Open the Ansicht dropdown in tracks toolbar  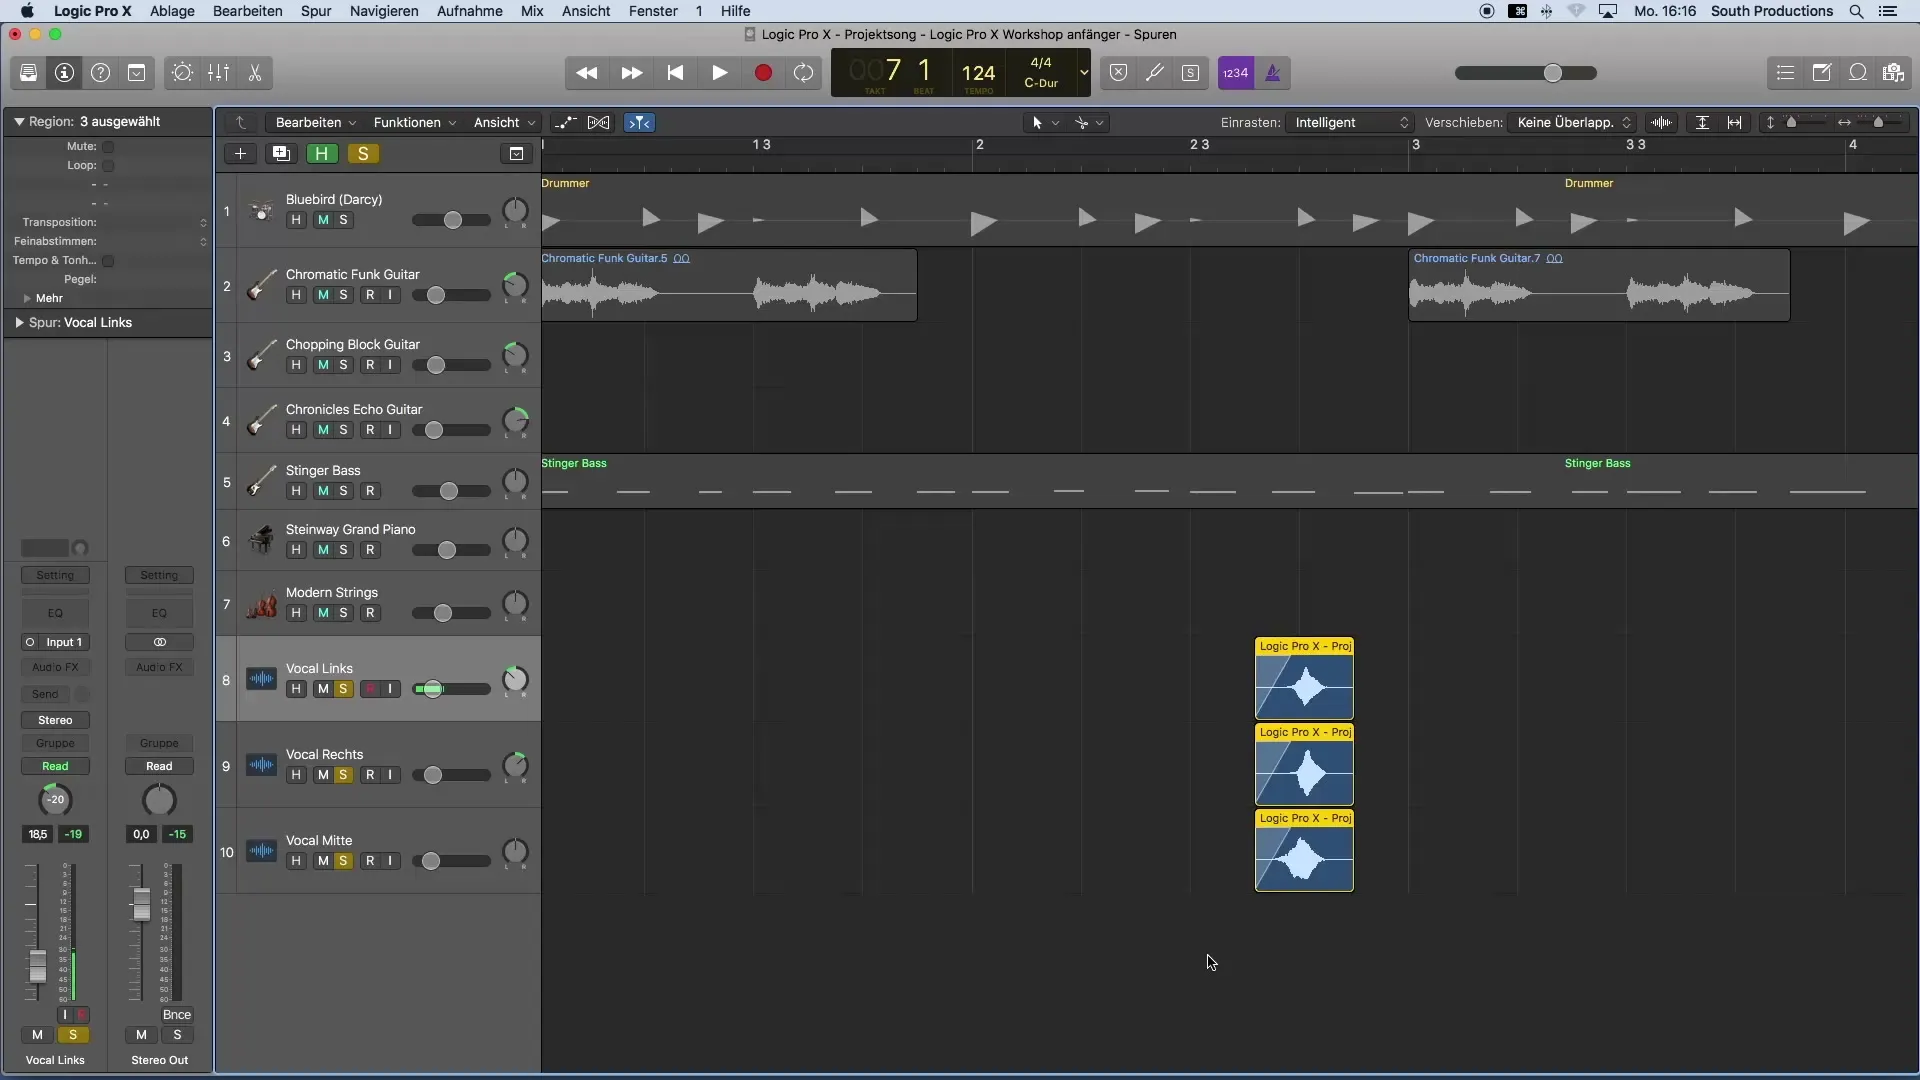coord(504,123)
